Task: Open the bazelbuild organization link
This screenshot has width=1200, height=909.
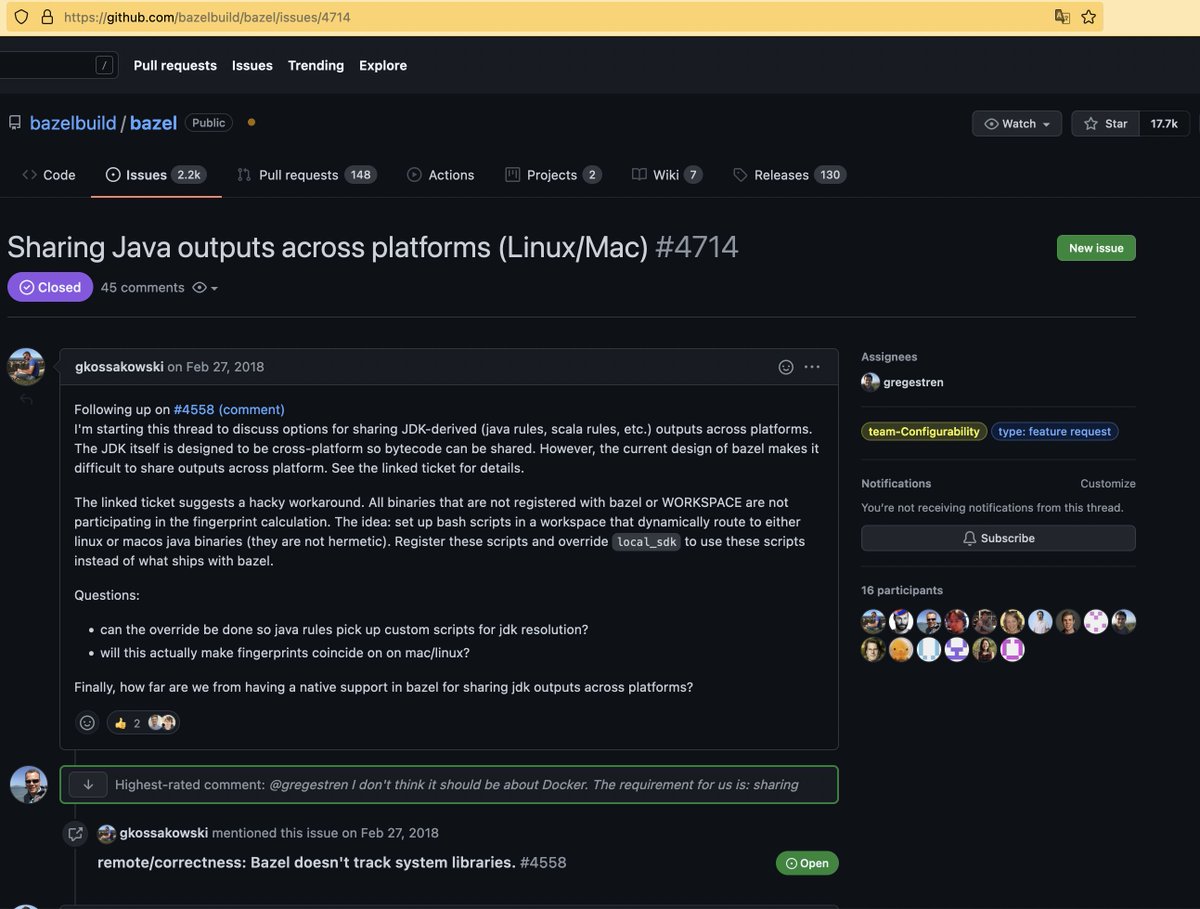Action: (73, 123)
